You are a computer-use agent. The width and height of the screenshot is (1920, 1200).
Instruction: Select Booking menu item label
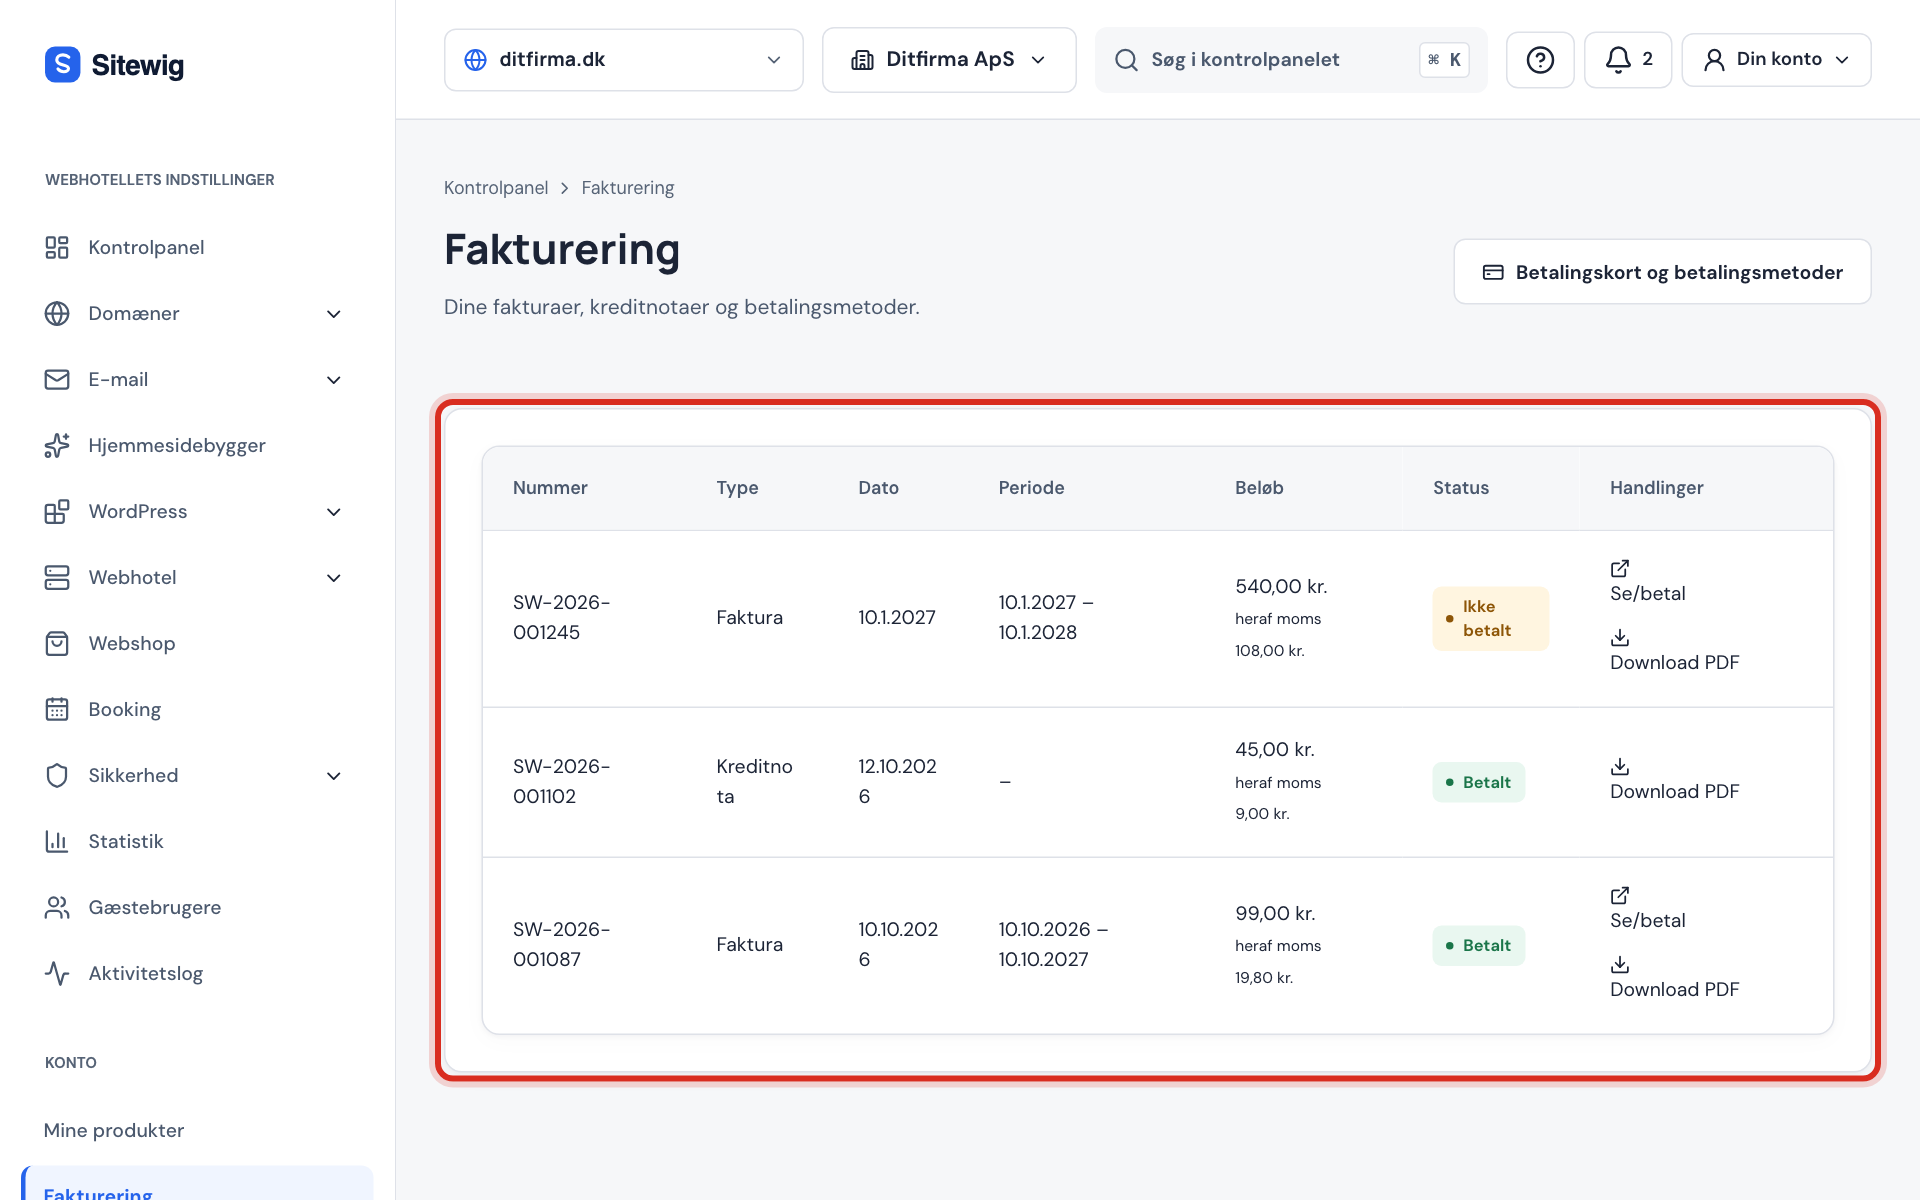pyautogui.click(x=125, y=710)
